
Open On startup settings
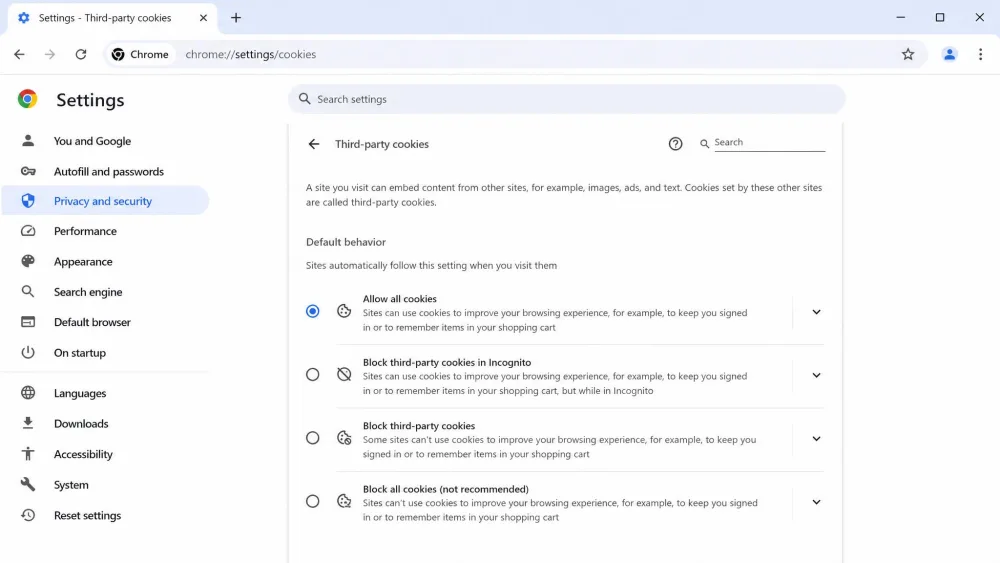point(106,353)
